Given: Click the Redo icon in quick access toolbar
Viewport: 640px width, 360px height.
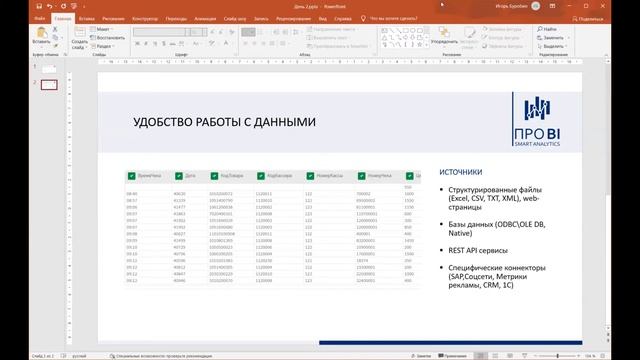Looking at the screenshot, I should (63, 6).
